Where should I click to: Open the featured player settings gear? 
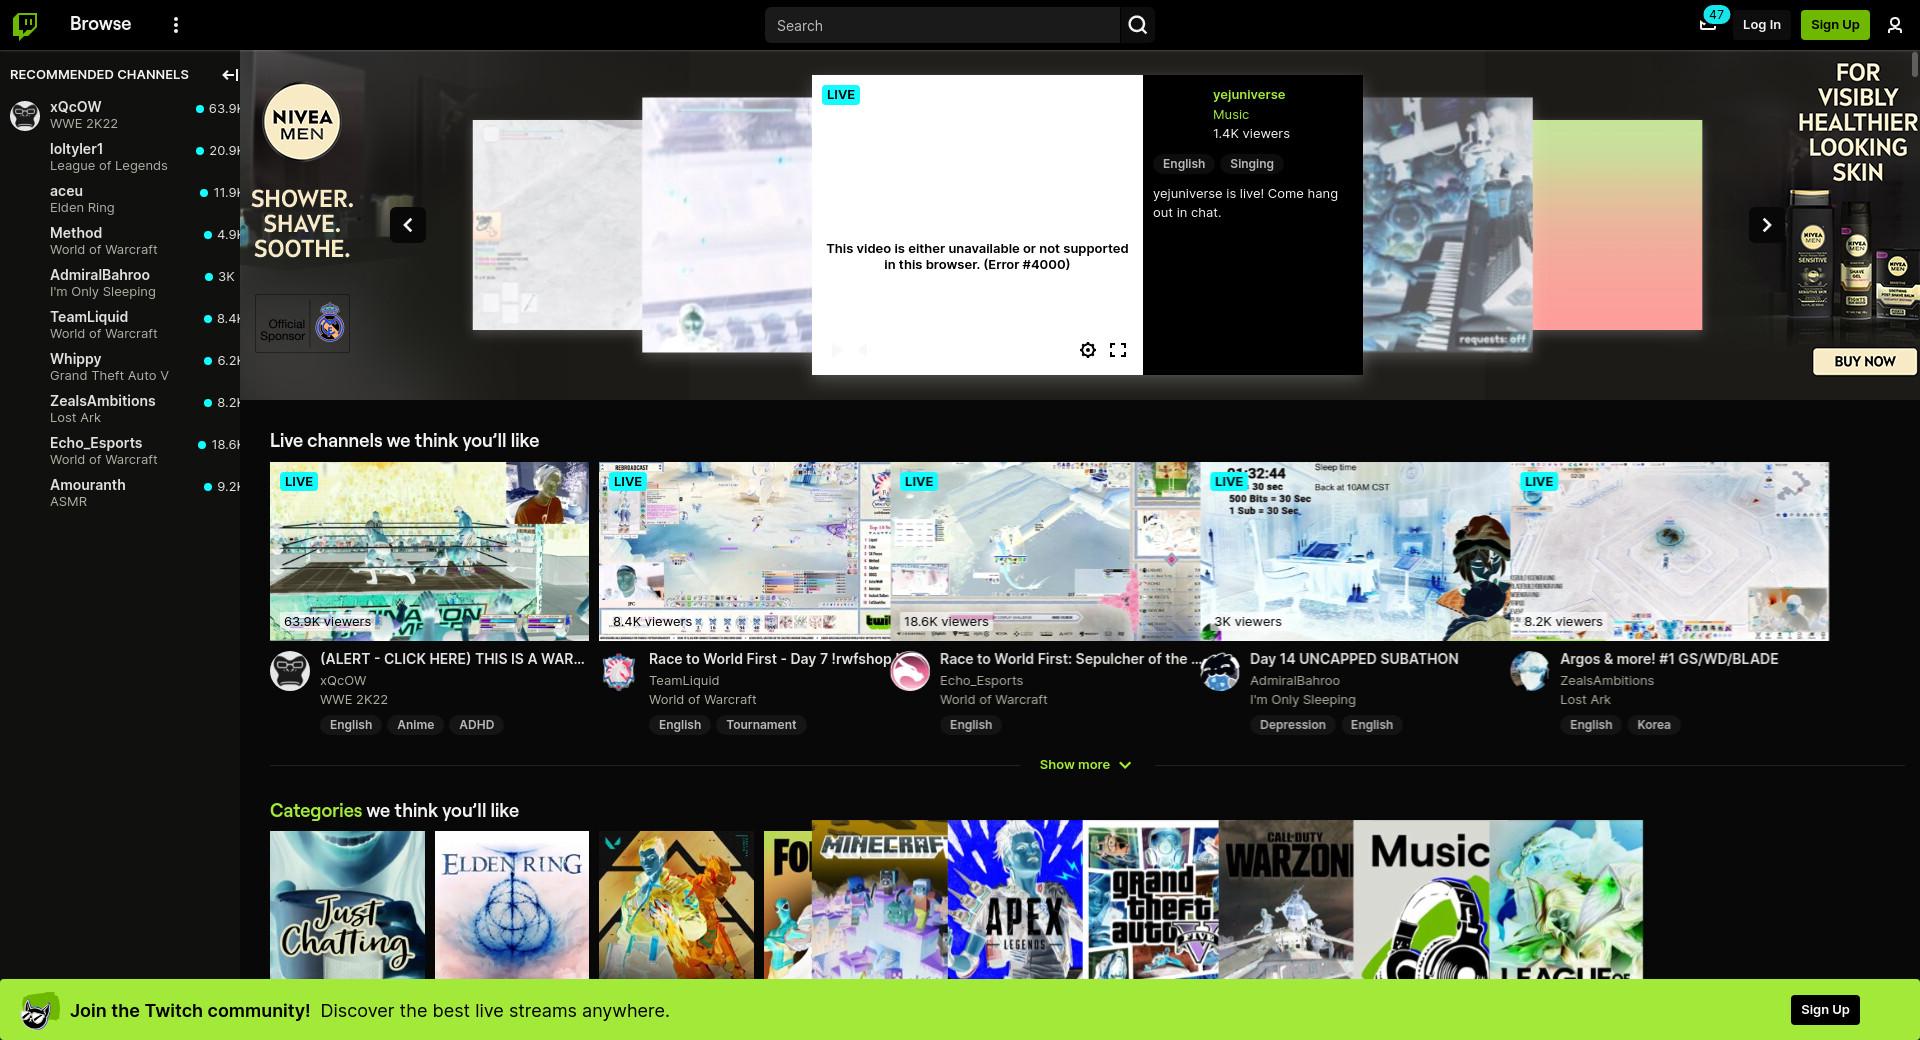1088,350
